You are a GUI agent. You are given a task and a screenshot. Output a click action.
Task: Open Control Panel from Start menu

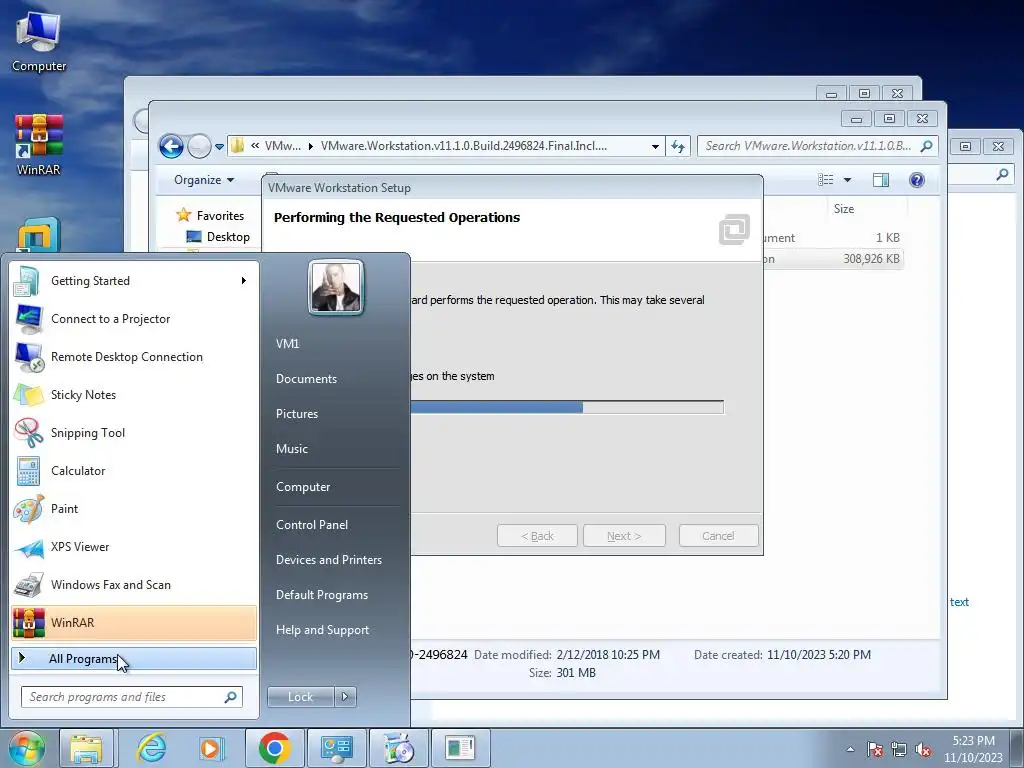[312, 524]
